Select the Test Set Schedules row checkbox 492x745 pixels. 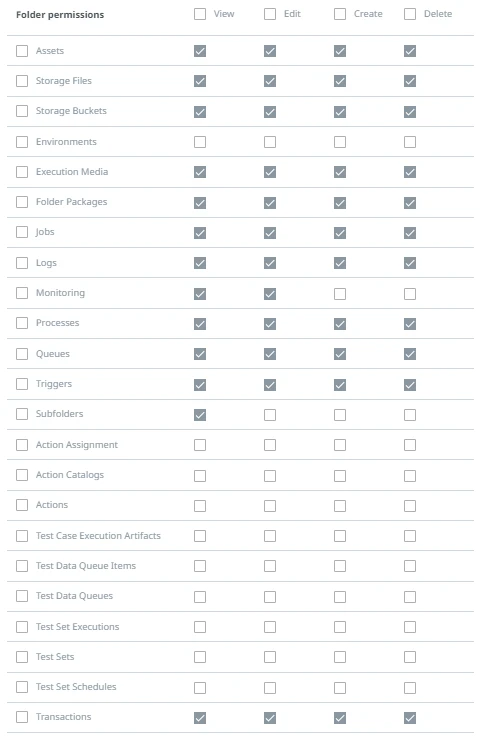click(22, 687)
